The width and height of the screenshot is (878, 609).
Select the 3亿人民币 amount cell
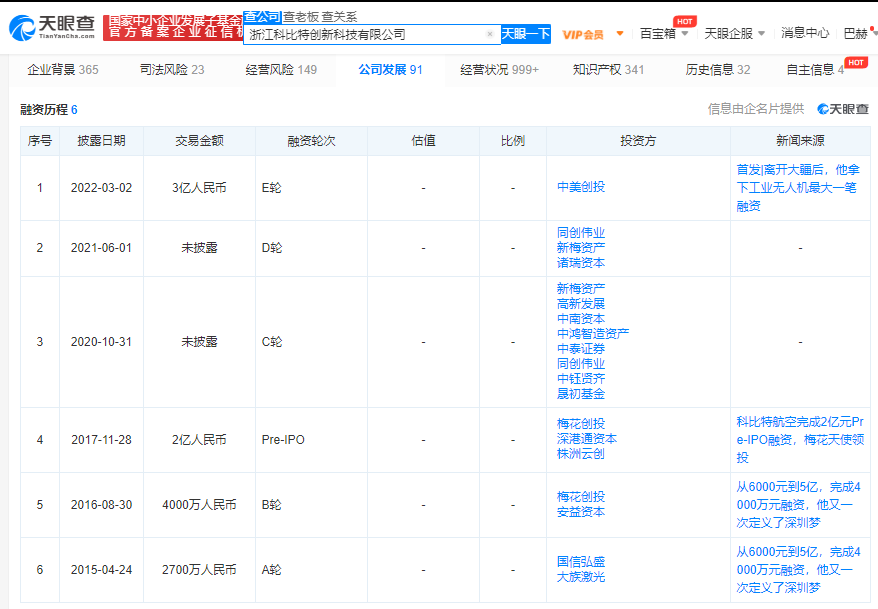pos(199,188)
